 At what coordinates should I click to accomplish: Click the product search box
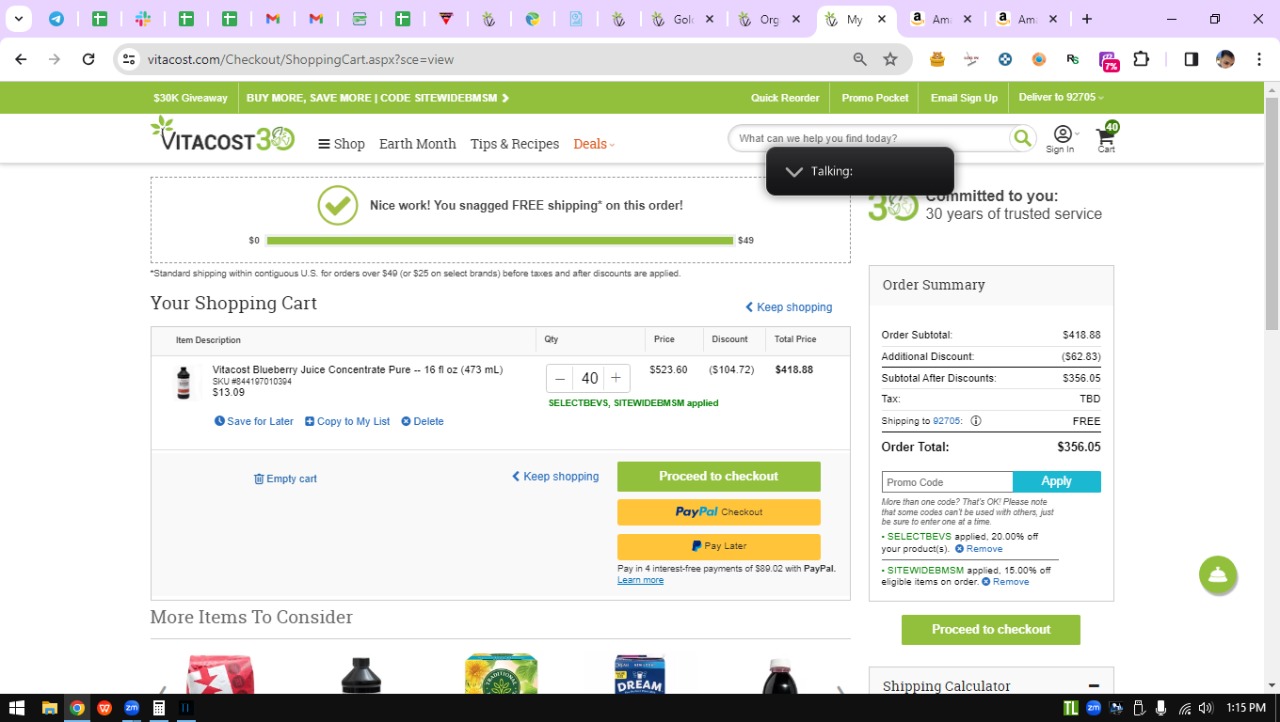pos(870,138)
